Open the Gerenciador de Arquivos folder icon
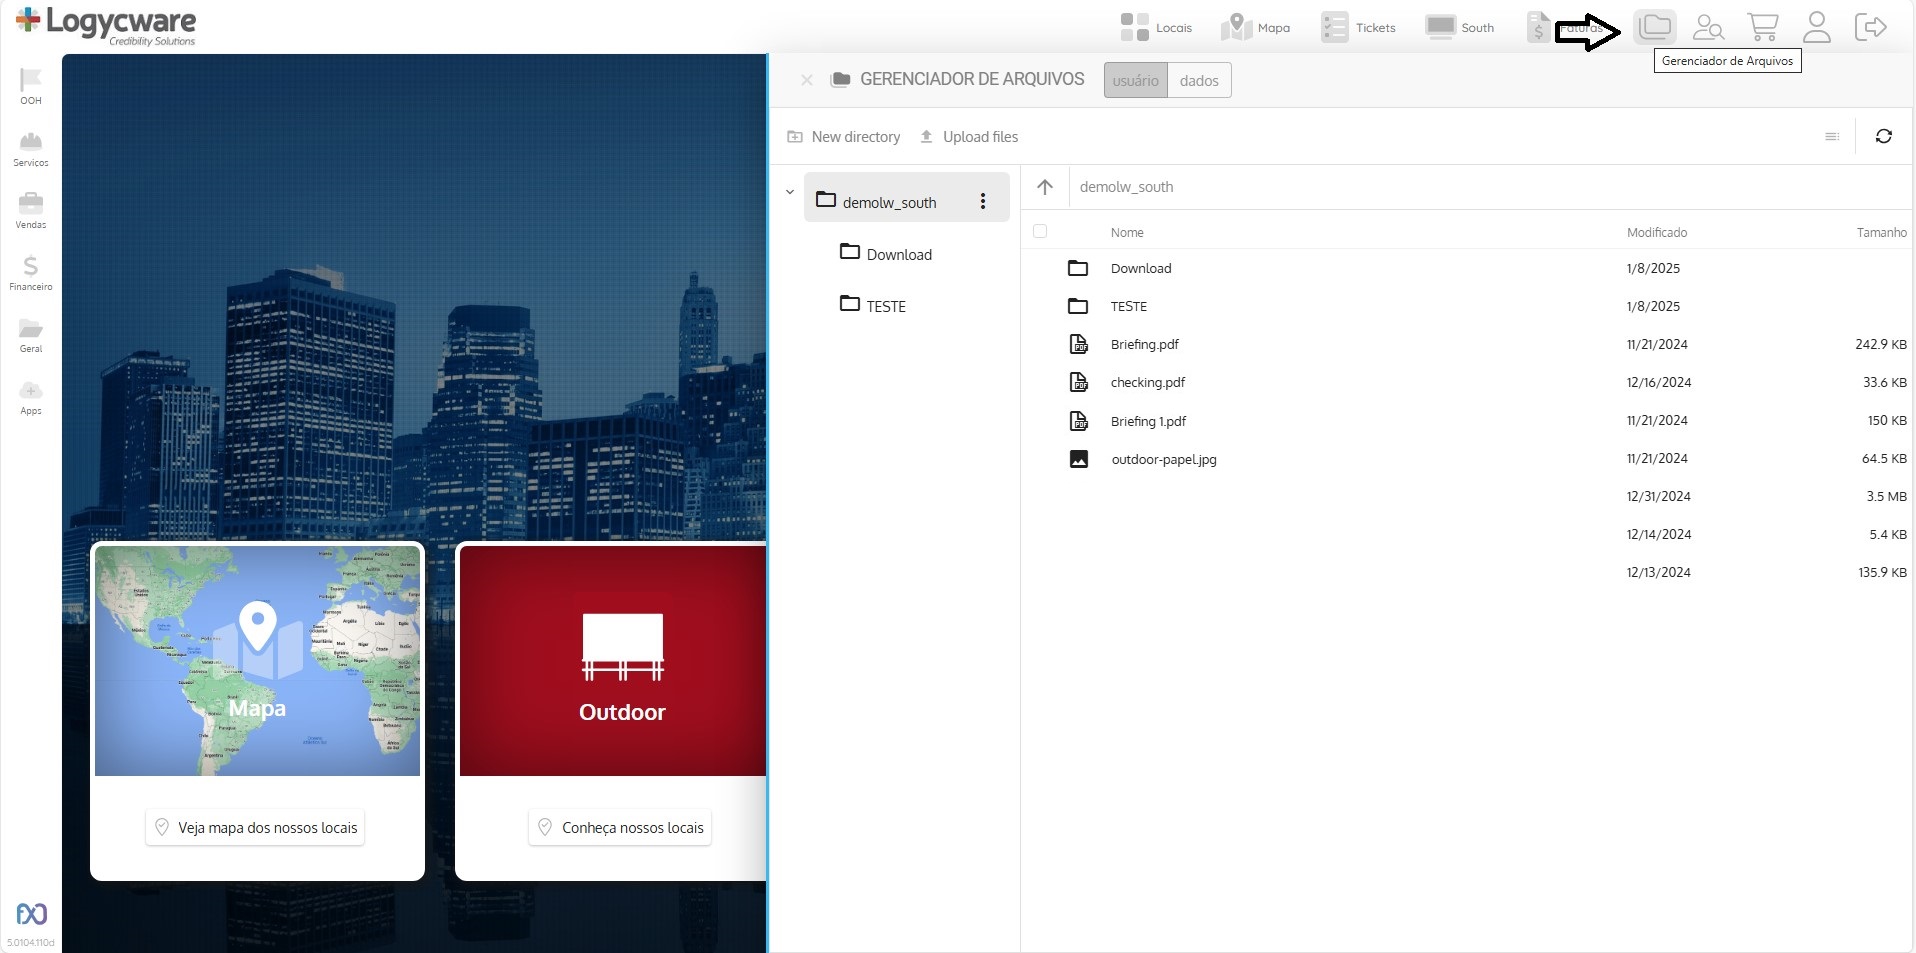Screen dimensions: 1916x953 tap(1655, 26)
